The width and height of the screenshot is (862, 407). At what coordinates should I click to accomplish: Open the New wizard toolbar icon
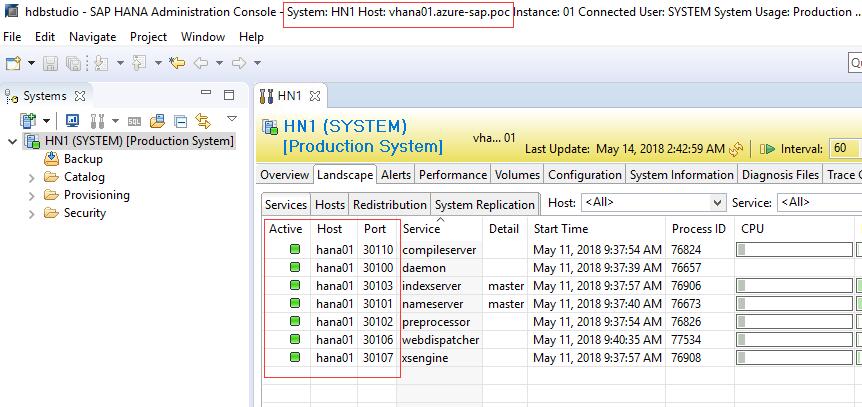[13, 63]
